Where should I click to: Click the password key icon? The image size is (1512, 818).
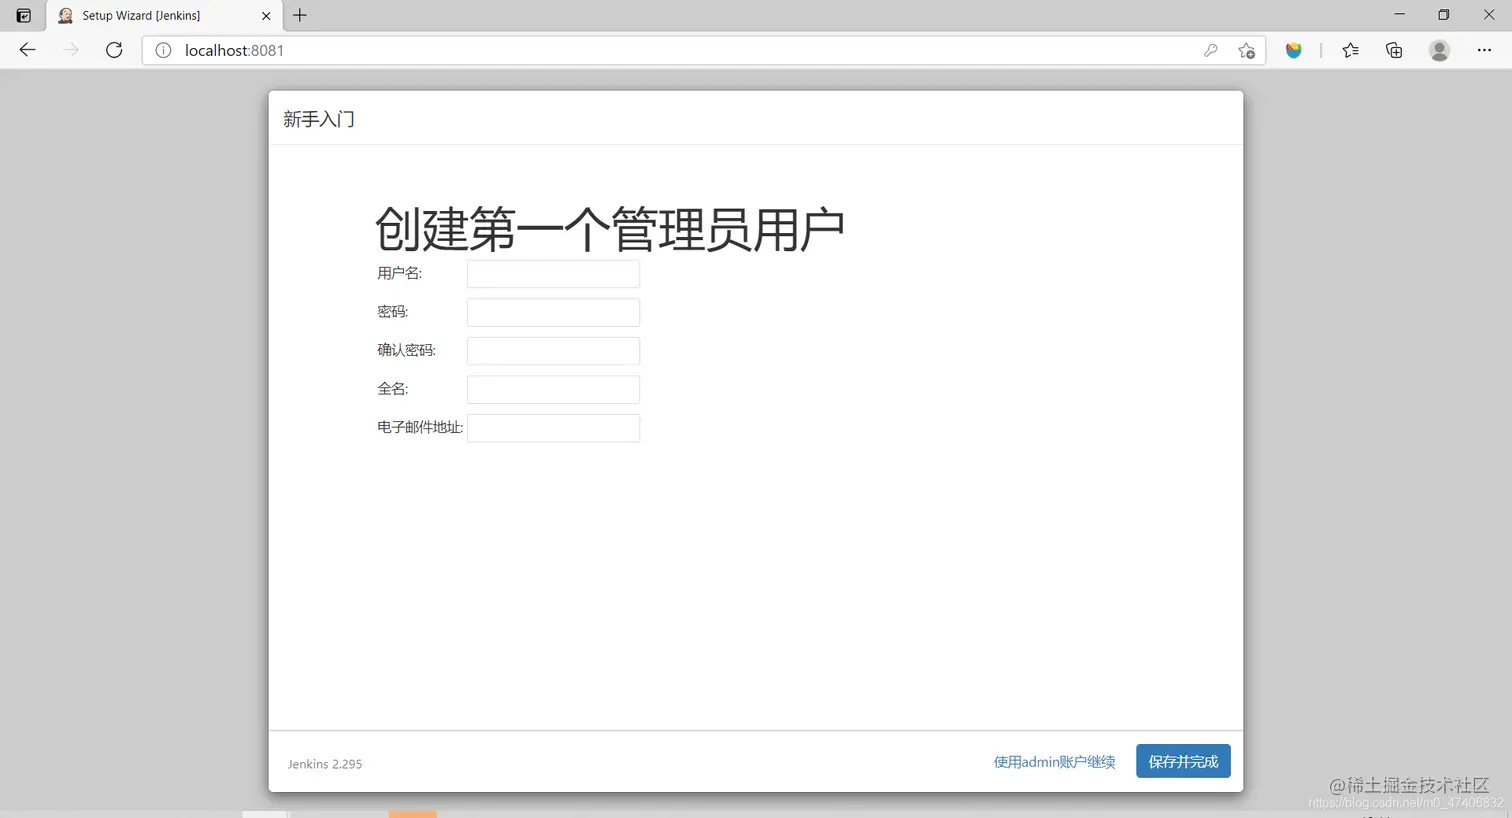tap(1211, 50)
